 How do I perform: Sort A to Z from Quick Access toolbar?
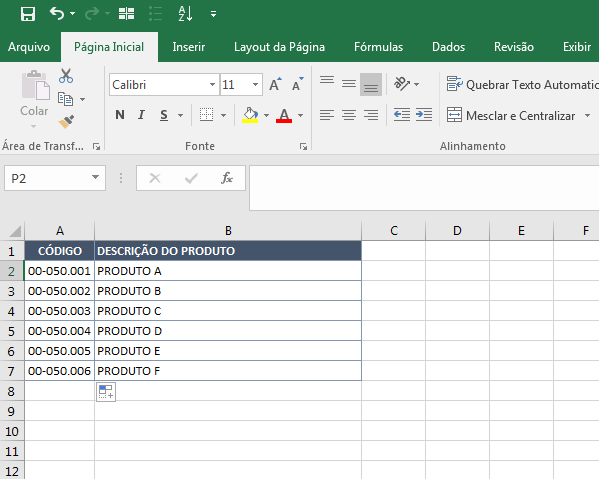[x=186, y=14]
